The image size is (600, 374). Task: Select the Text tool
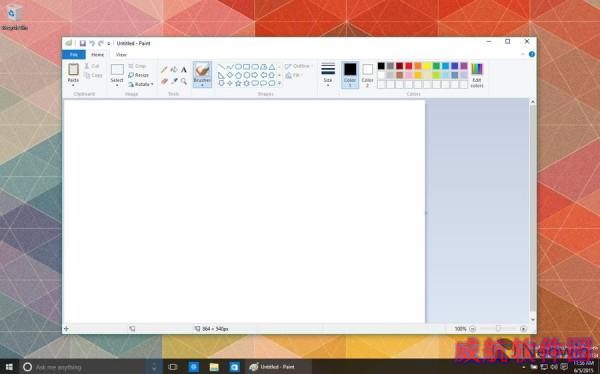pyautogui.click(x=184, y=70)
